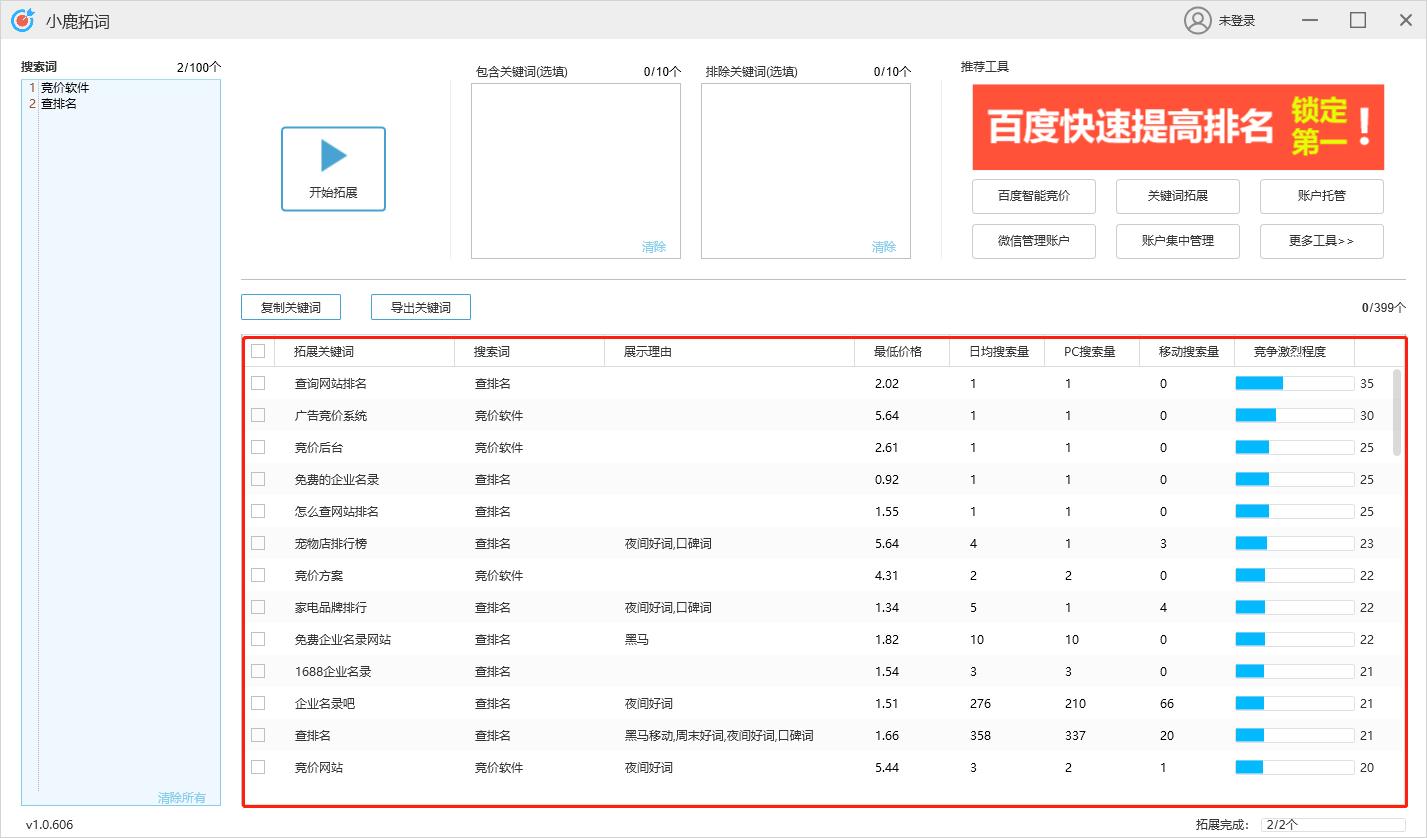Click the daily search value 358
This screenshot has height=838, width=1427.
[x=980, y=735]
